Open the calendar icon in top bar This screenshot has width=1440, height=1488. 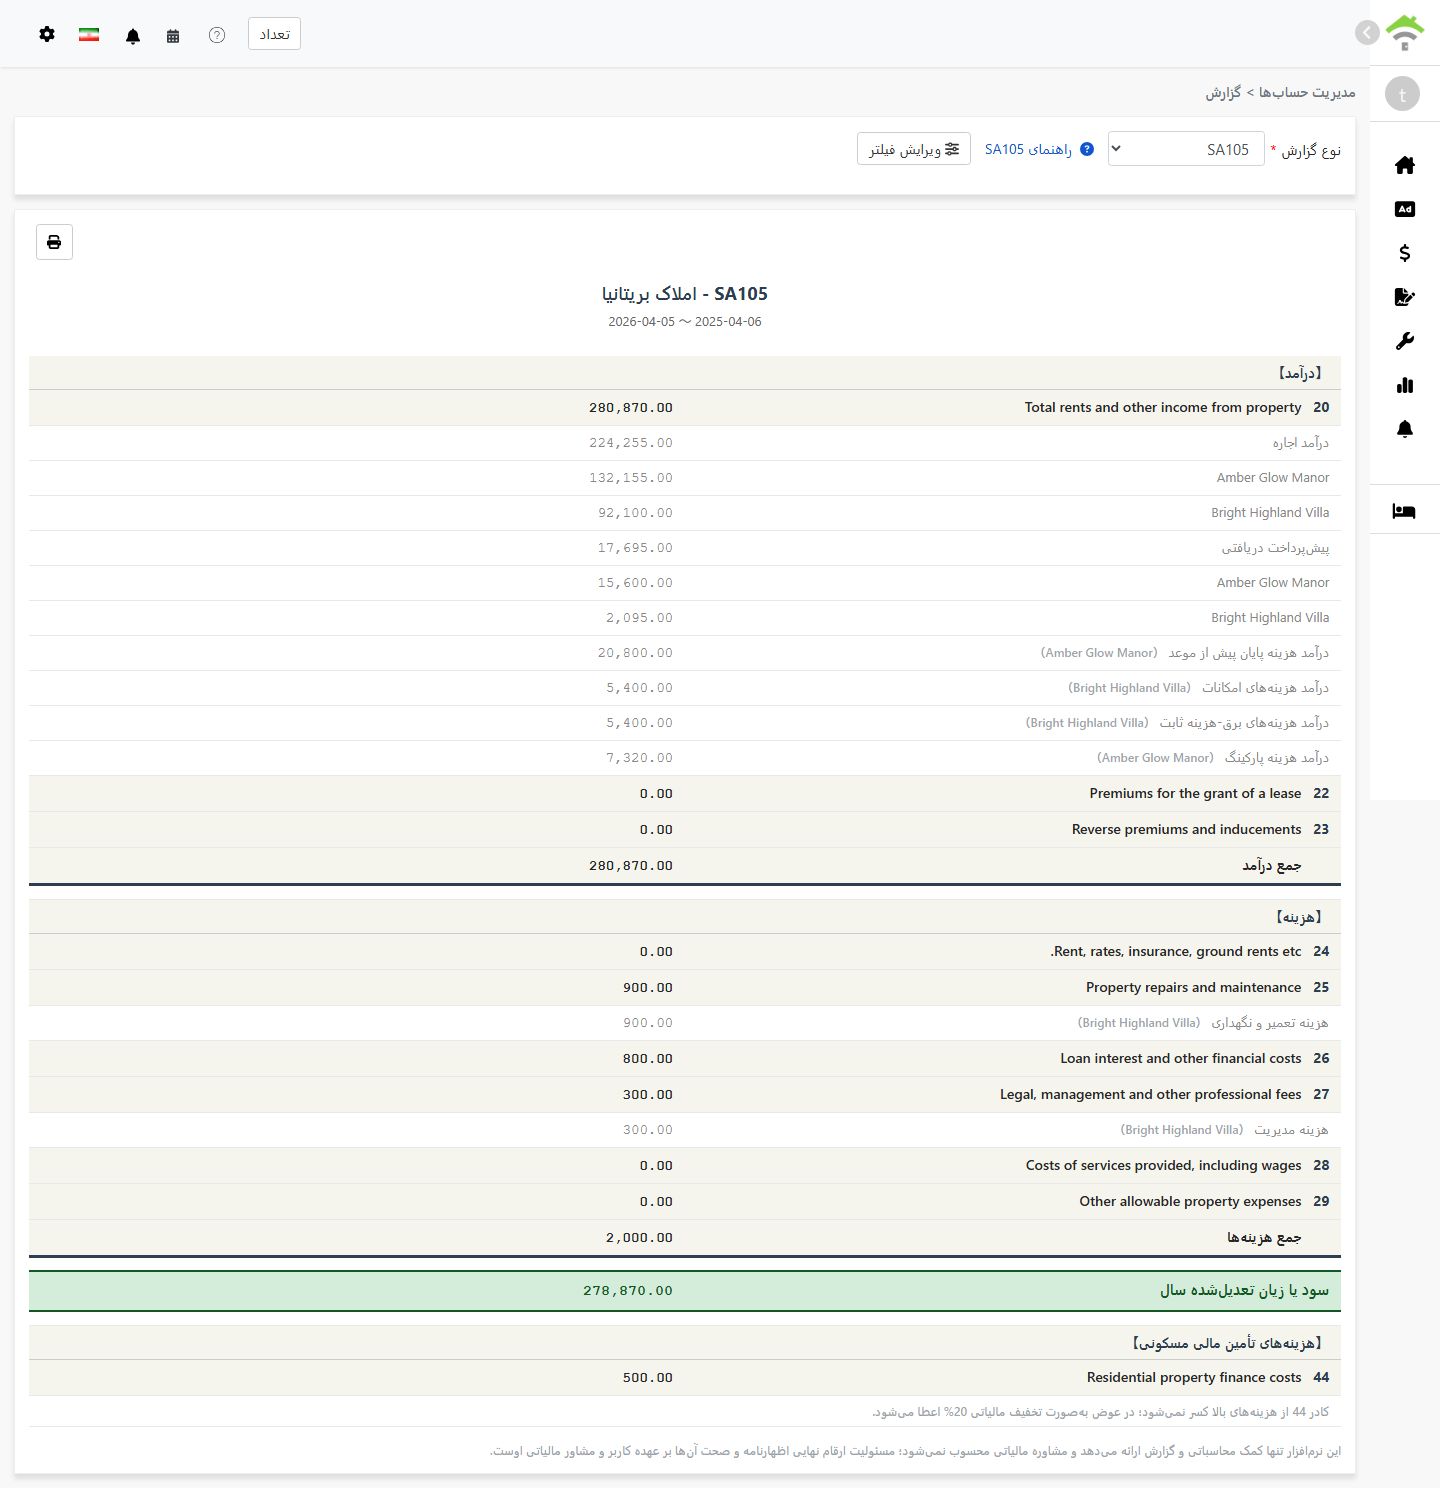[173, 35]
